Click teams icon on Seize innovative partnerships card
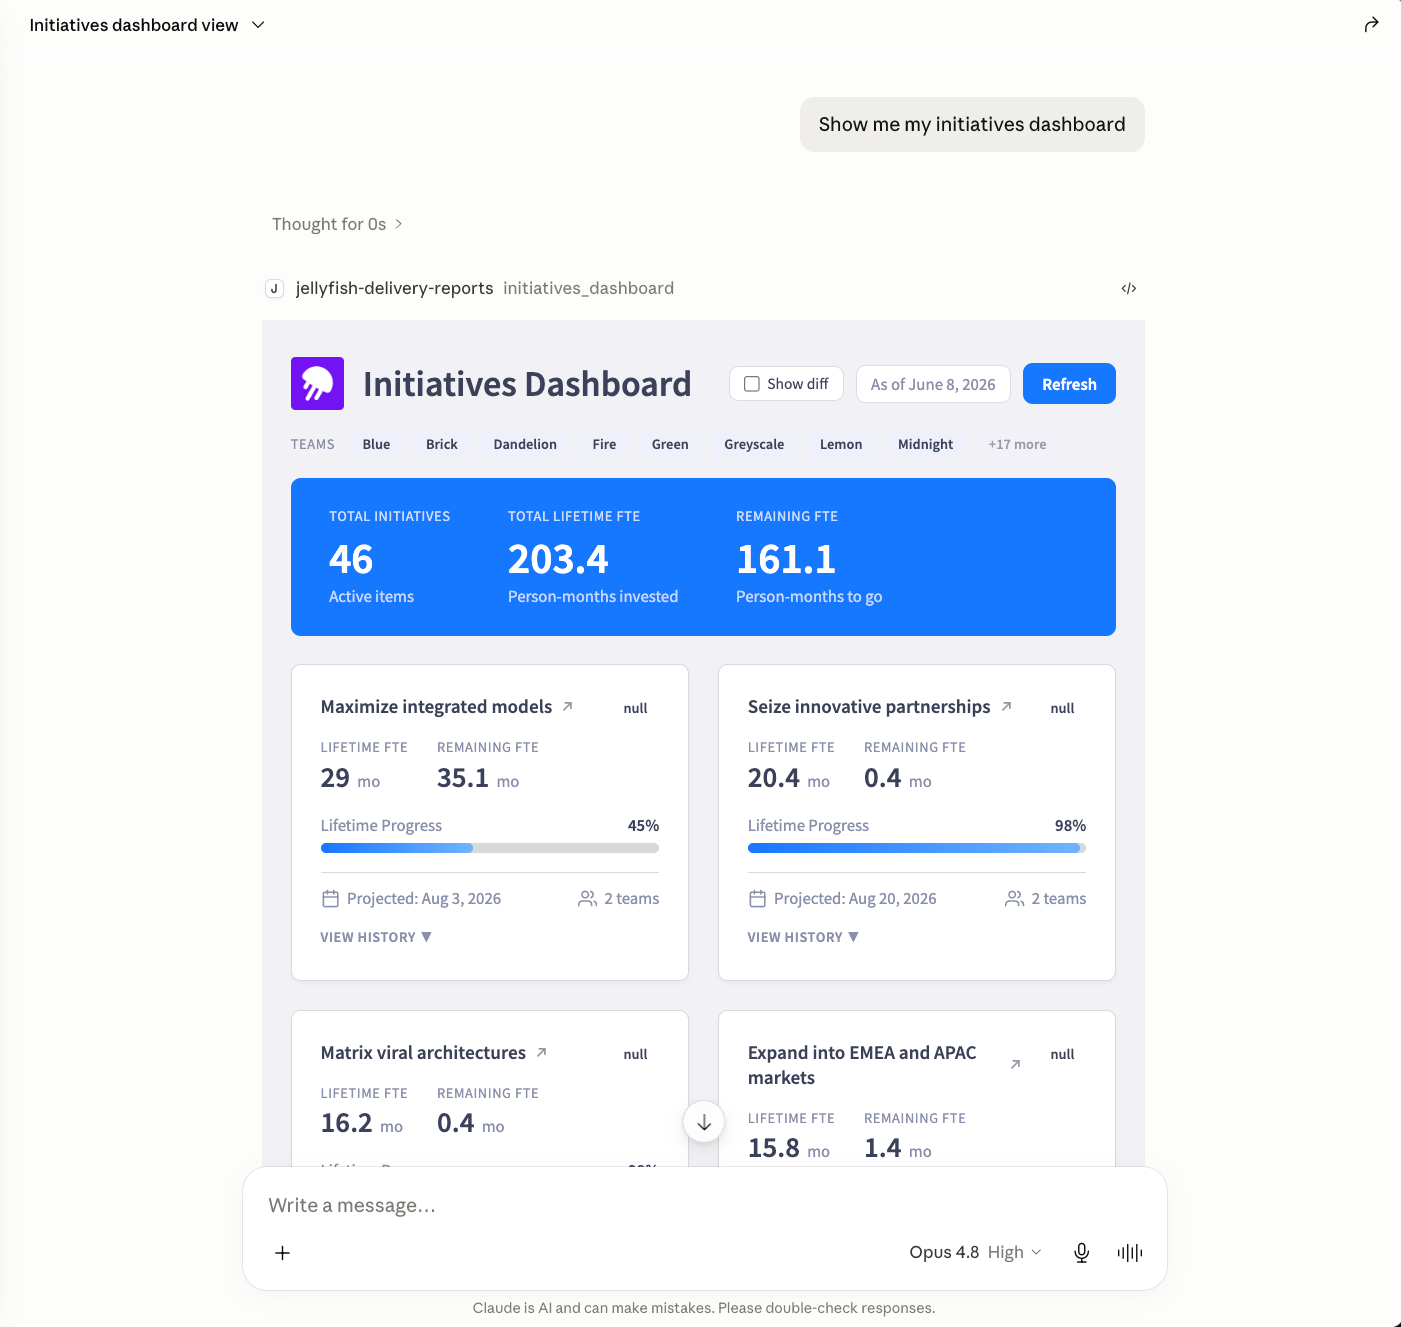This screenshot has height=1327, width=1401. (1014, 899)
